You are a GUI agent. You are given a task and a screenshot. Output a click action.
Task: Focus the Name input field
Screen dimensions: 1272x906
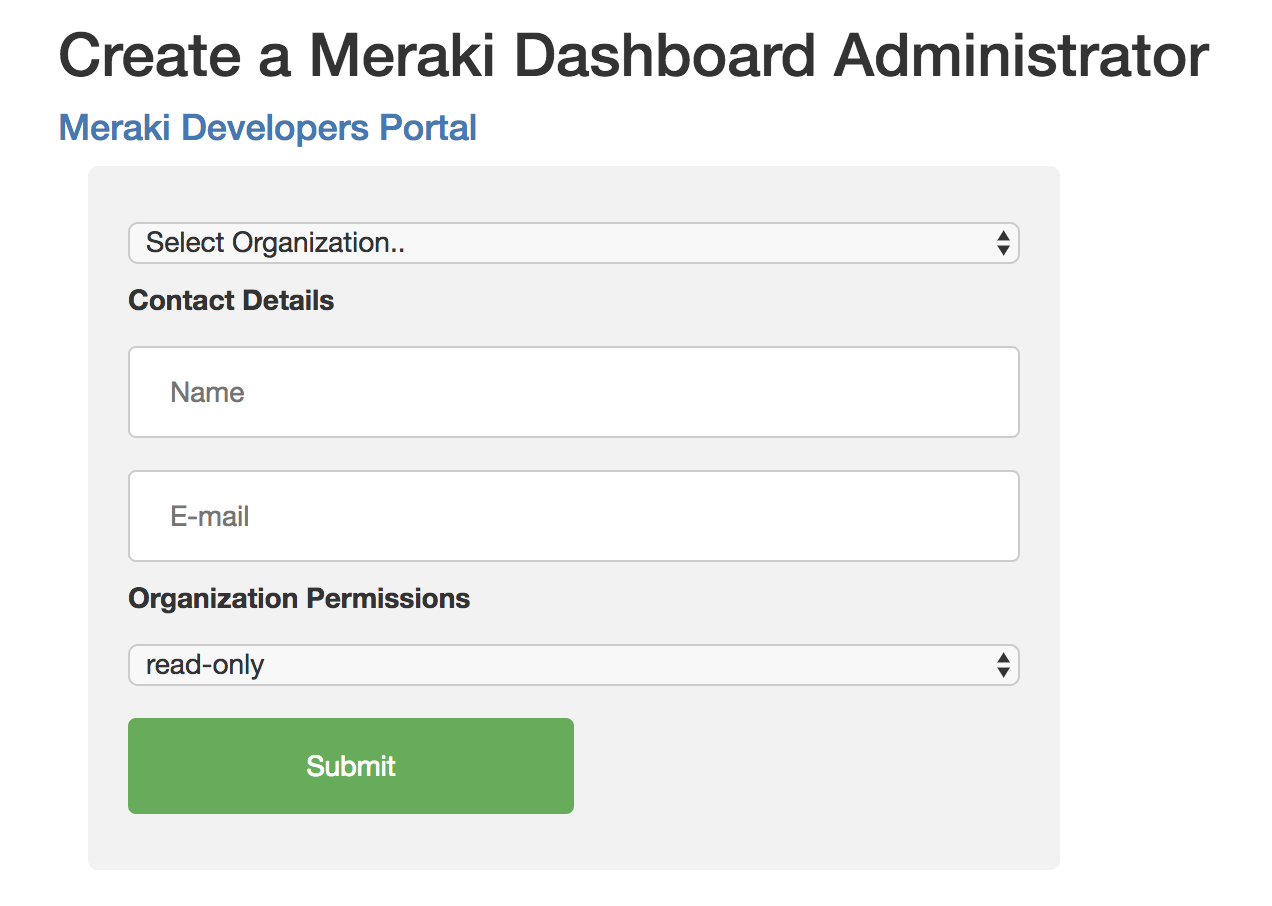(x=573, y=392)
